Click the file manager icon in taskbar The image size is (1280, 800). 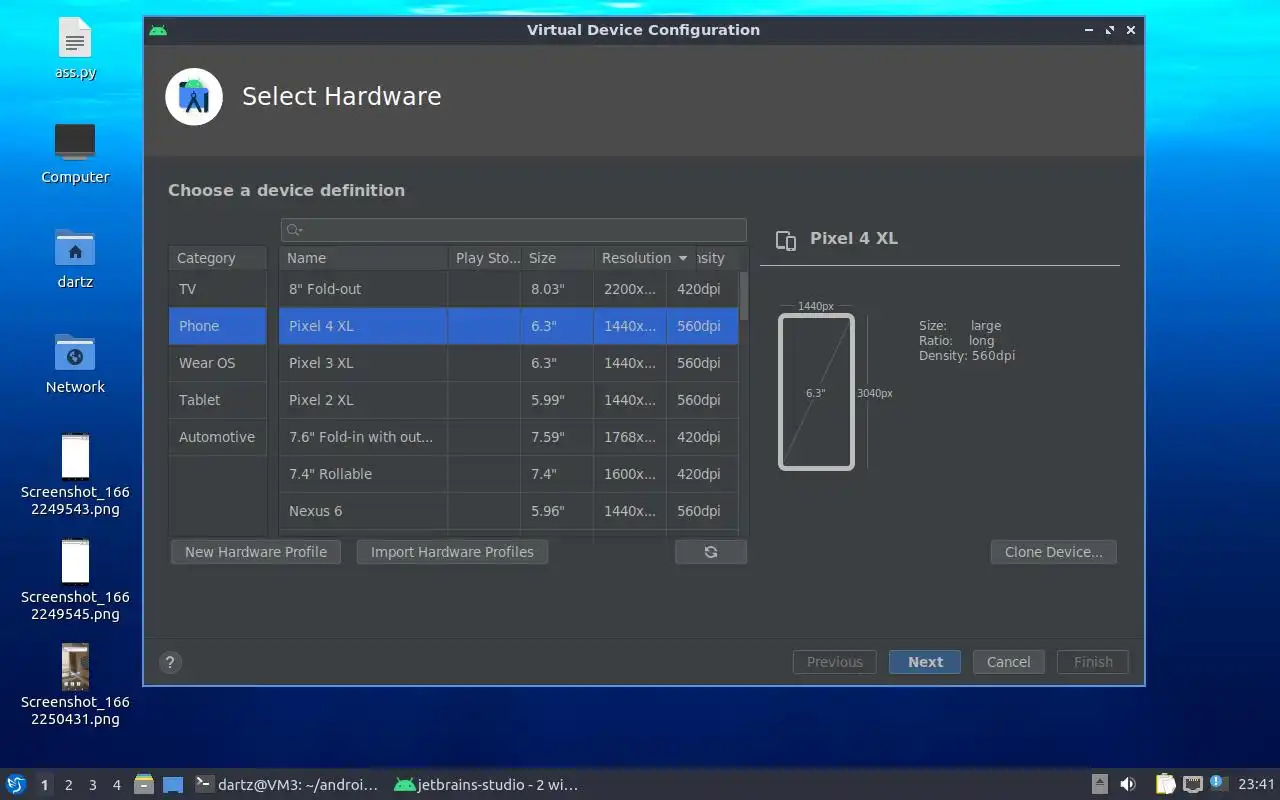pyautogui.click(x=144, y=784)
